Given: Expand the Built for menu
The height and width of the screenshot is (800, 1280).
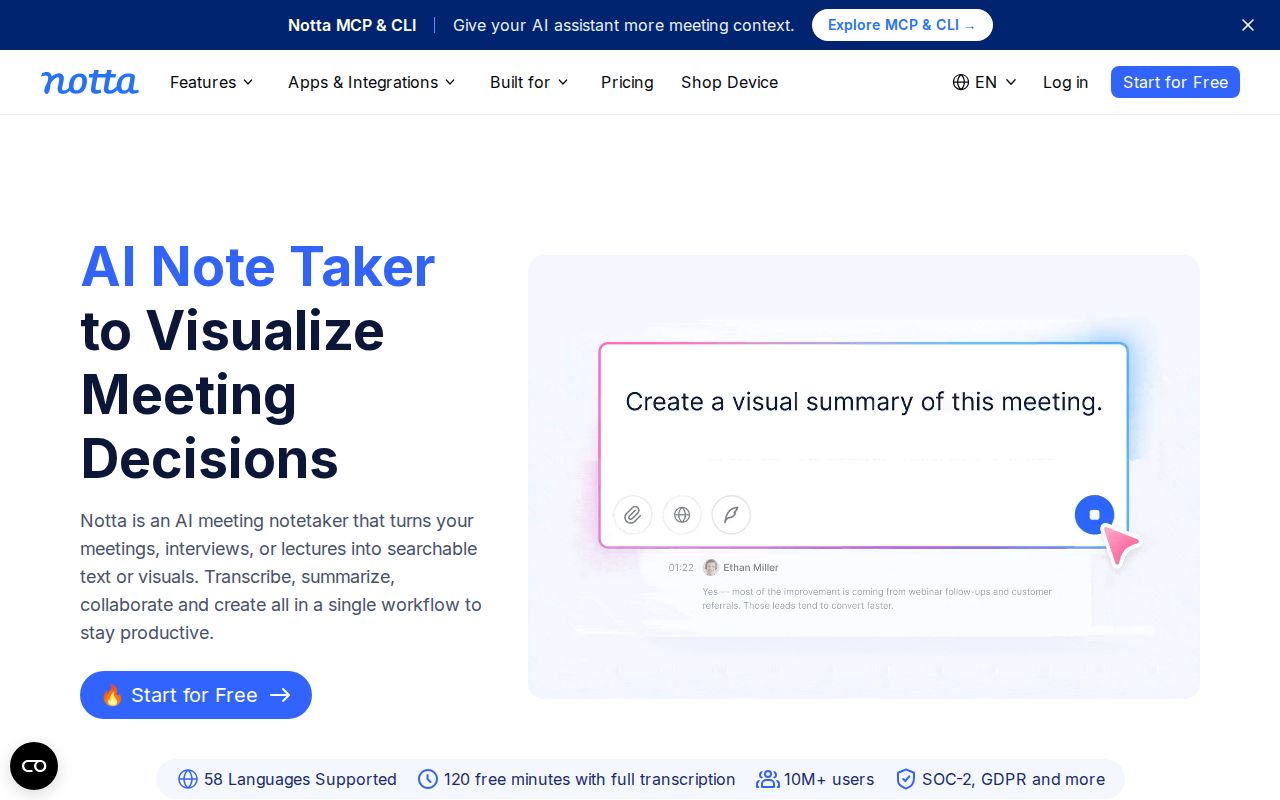Looking at the screenshot, I should pyautogui.click(x=529, y=82).
